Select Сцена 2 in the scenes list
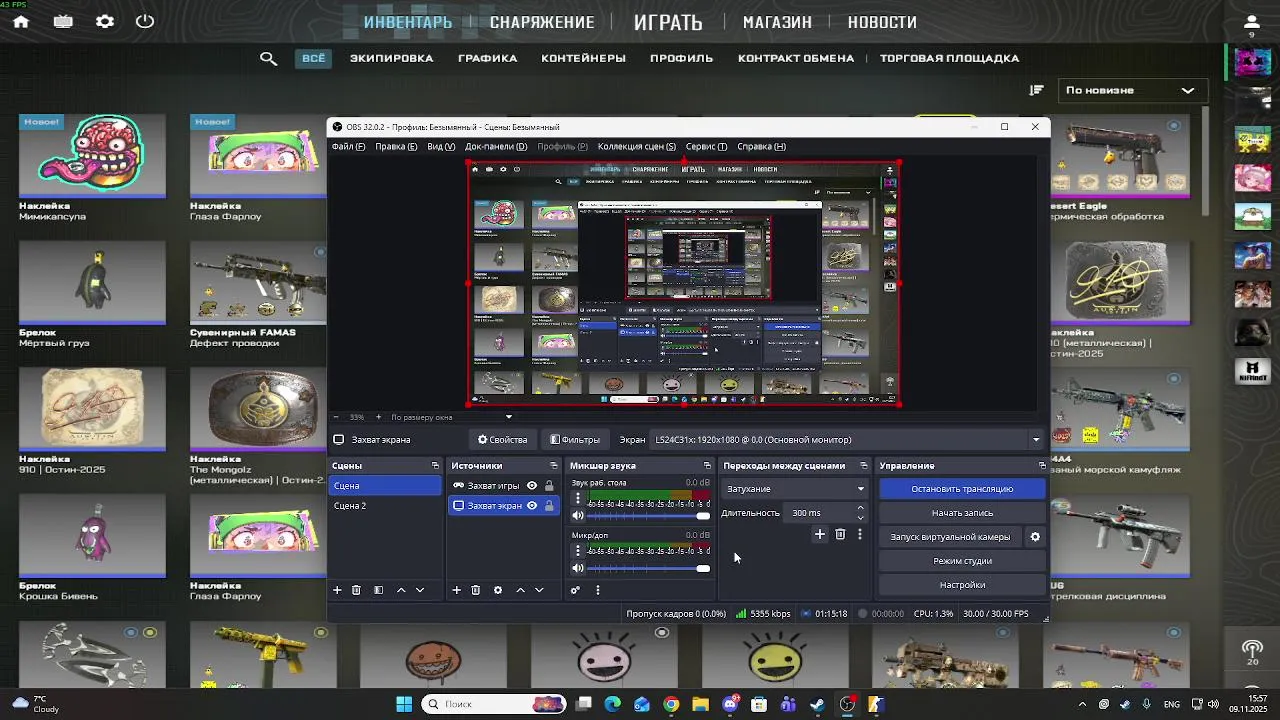The height and width of the screenshot is (720, 1280). 385,506
